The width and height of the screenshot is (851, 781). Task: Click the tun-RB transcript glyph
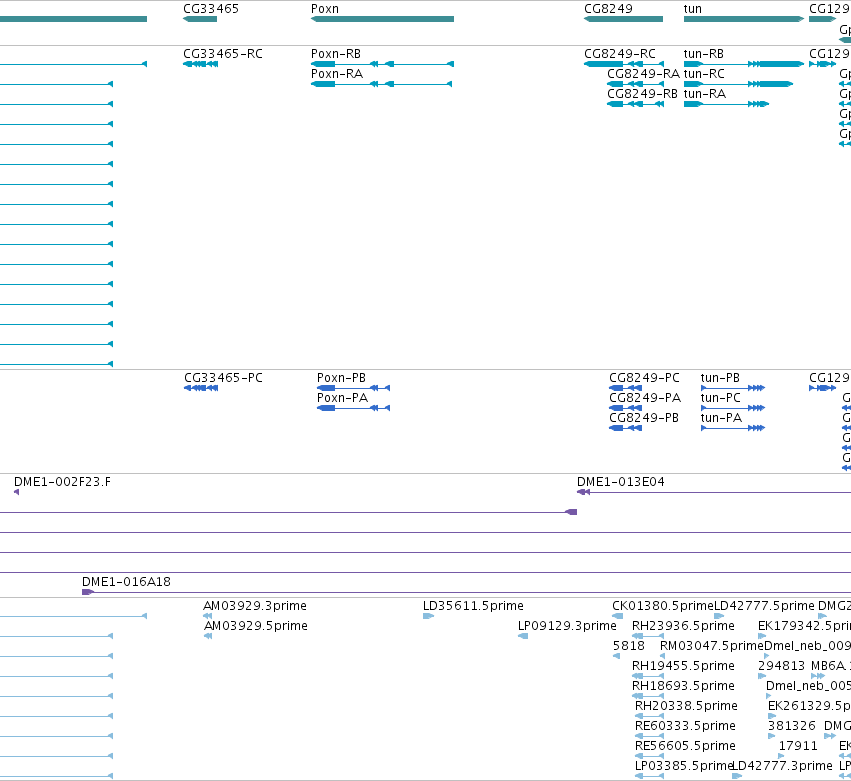click(x=744, y=64)
